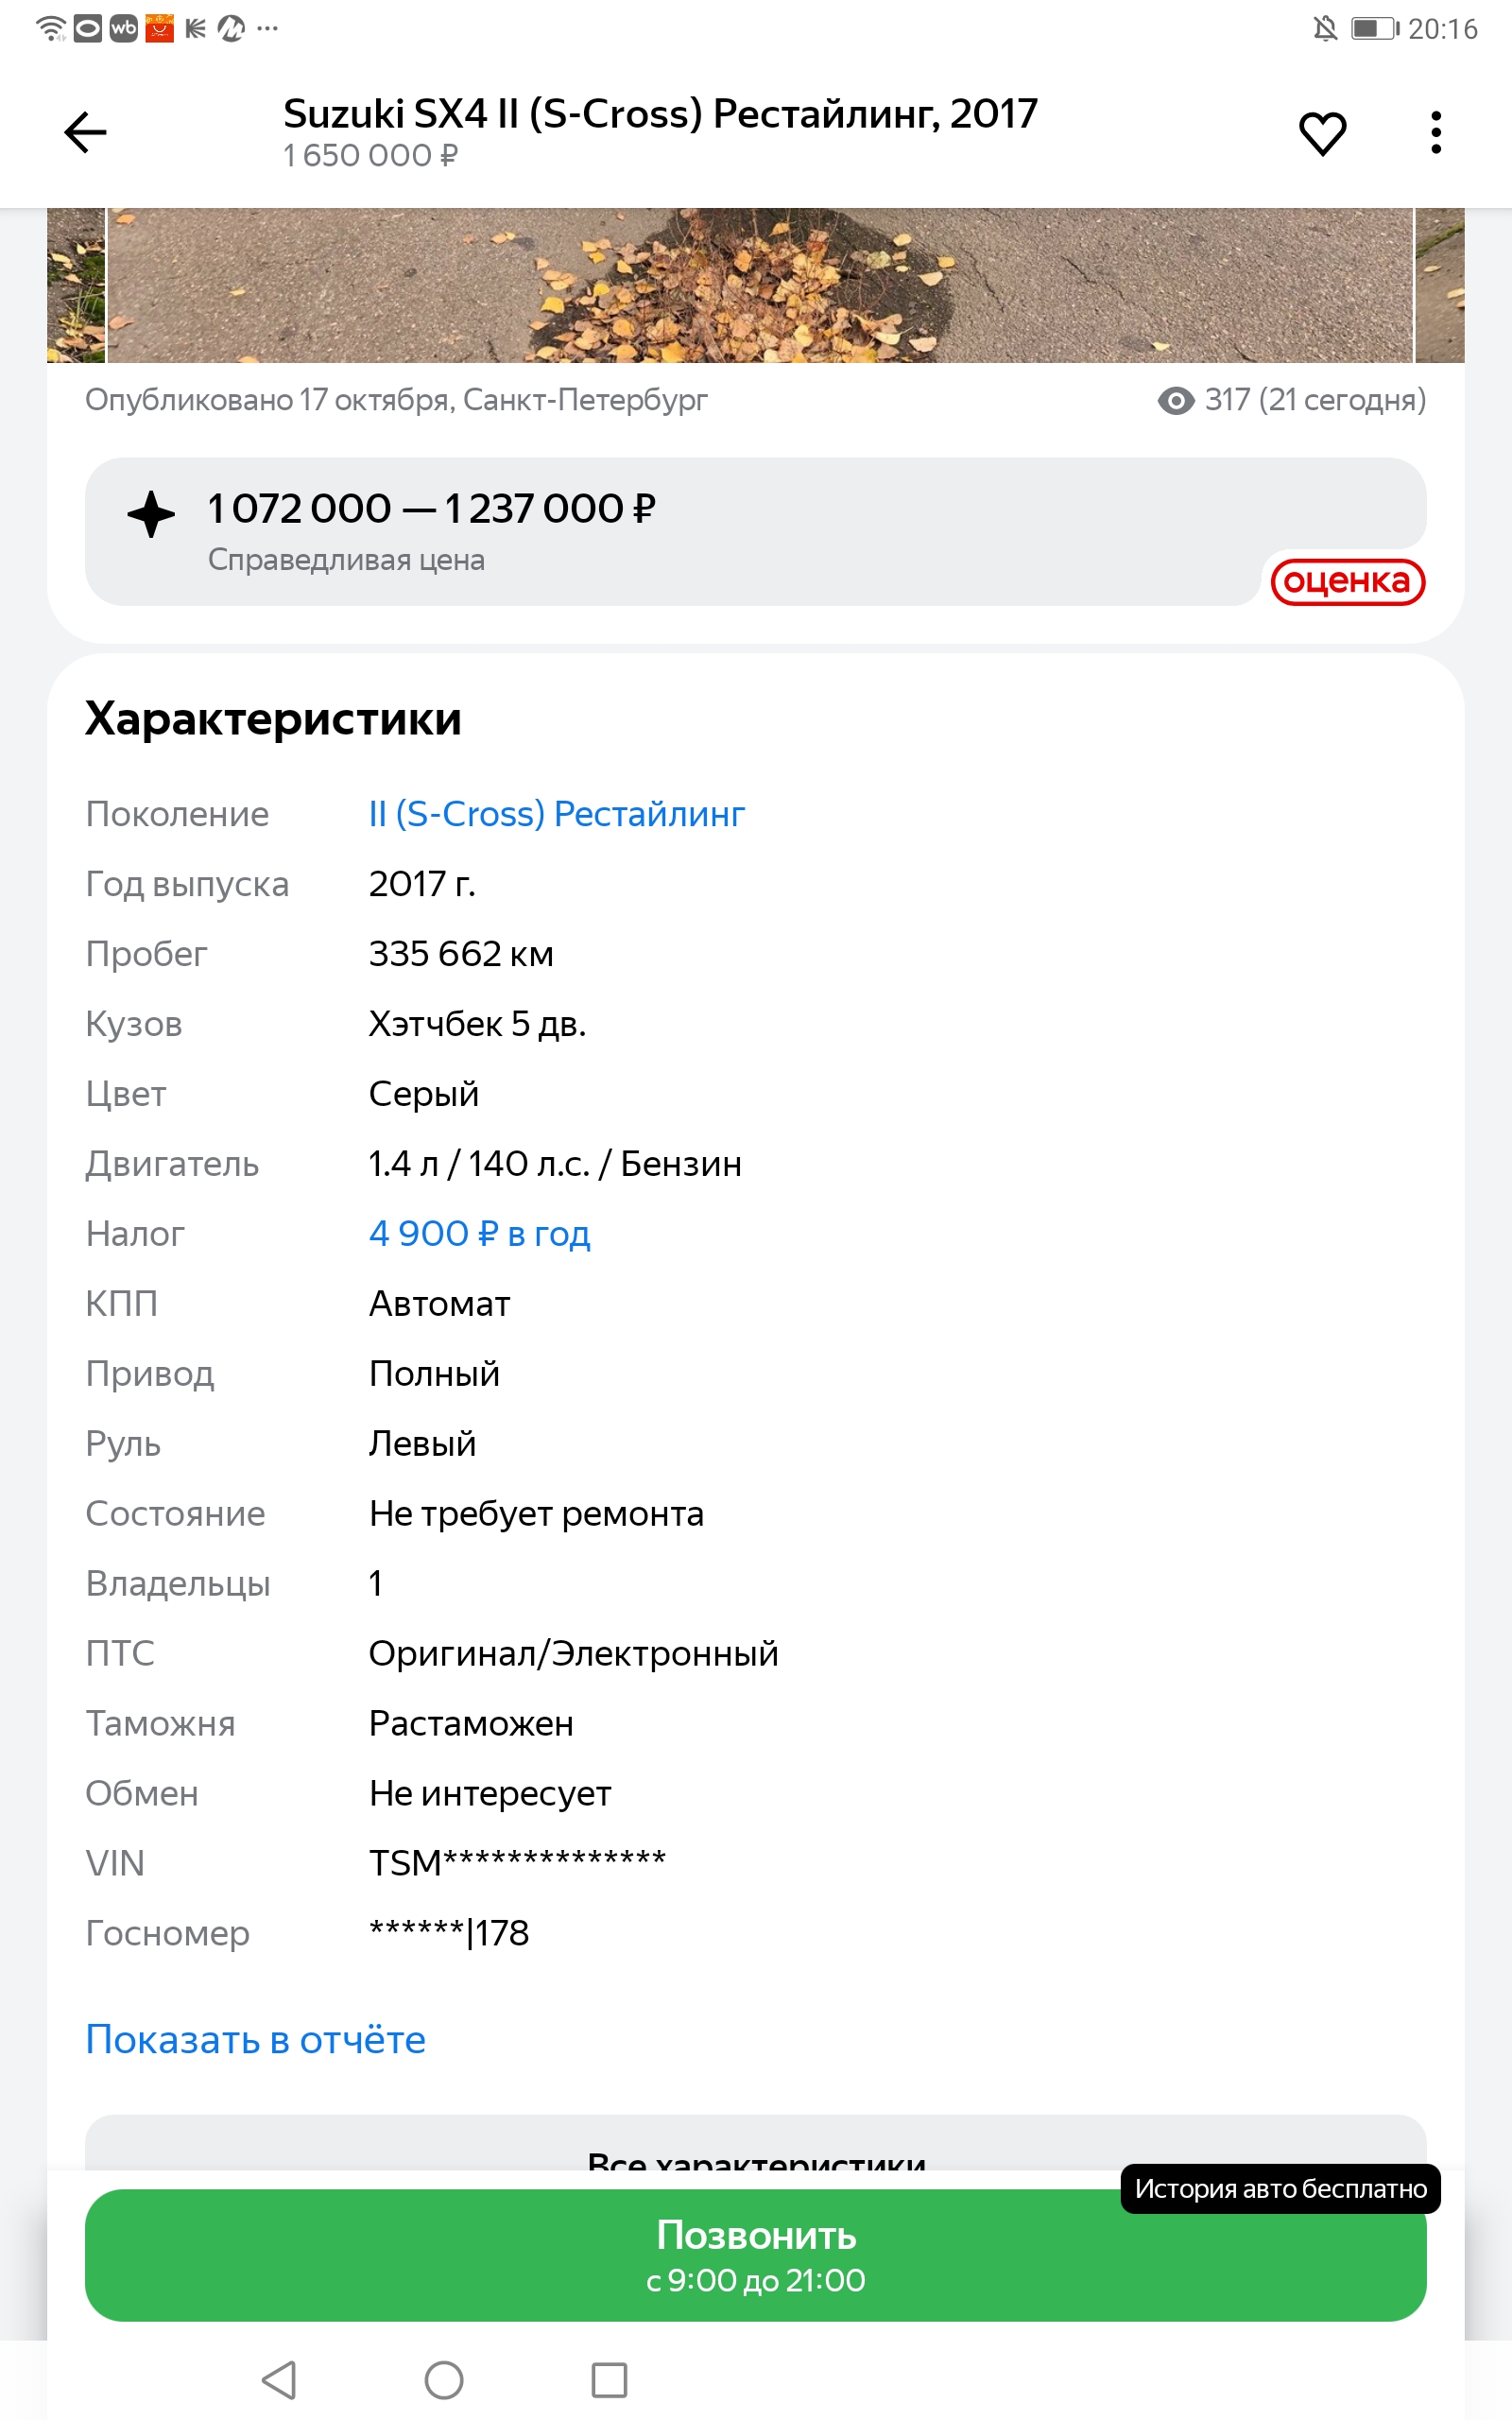This screenshot has height=2420, width=1512.
Task: Tap the star icon beside fair price
Action: (x=151, y=514)
